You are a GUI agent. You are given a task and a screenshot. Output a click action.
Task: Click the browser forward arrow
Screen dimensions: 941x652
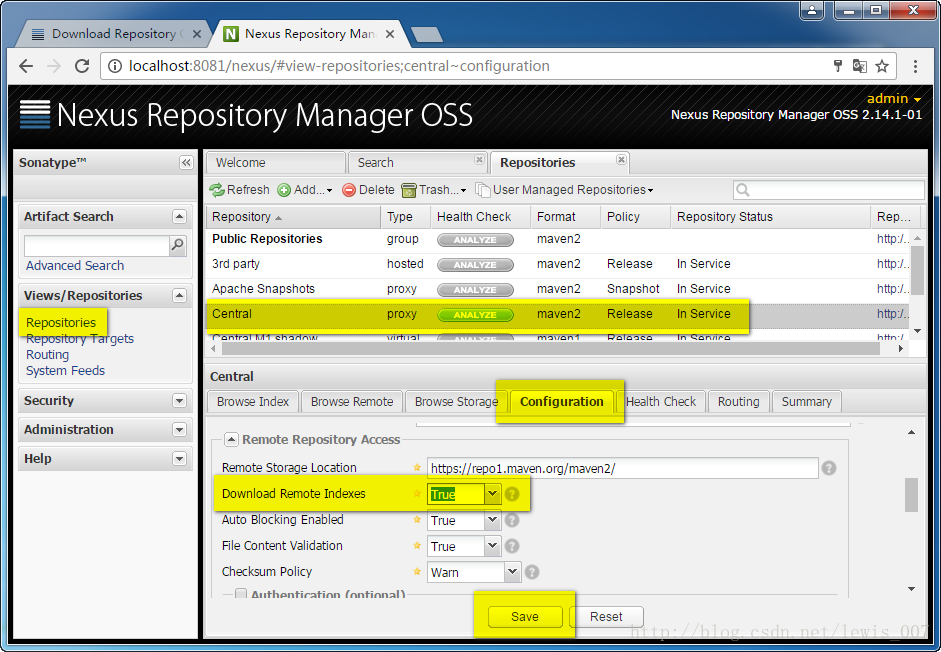click(x=54, y=66)
